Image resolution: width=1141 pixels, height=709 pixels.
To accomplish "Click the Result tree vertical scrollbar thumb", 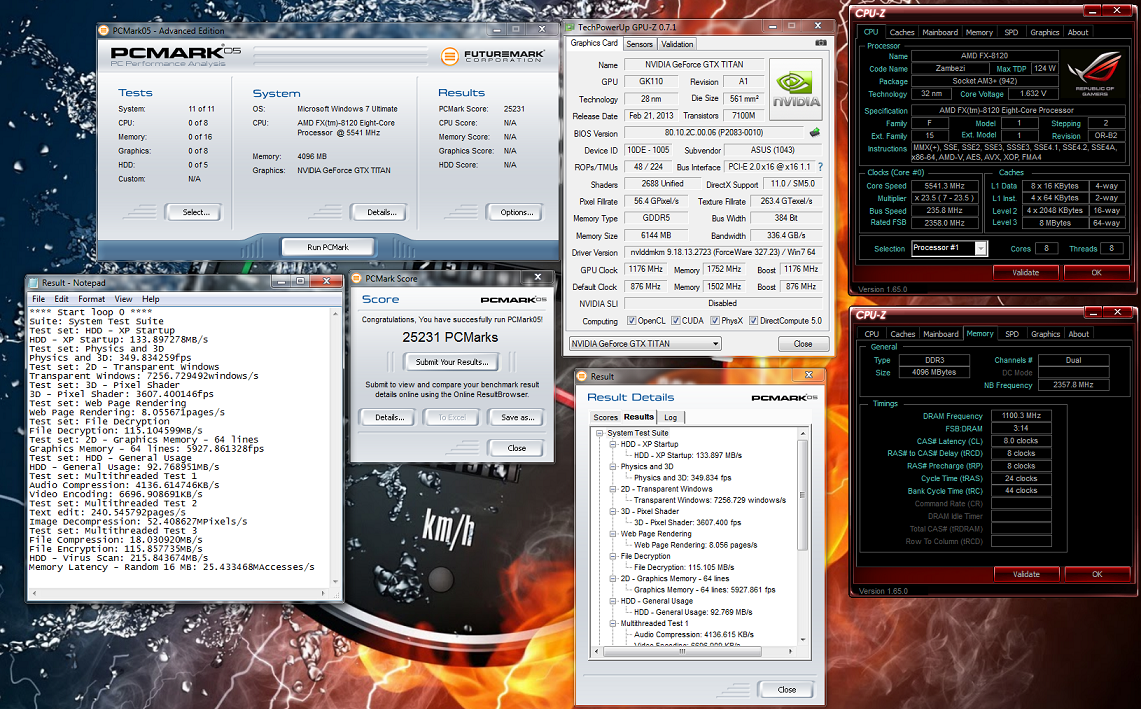I will coord(803,495).
